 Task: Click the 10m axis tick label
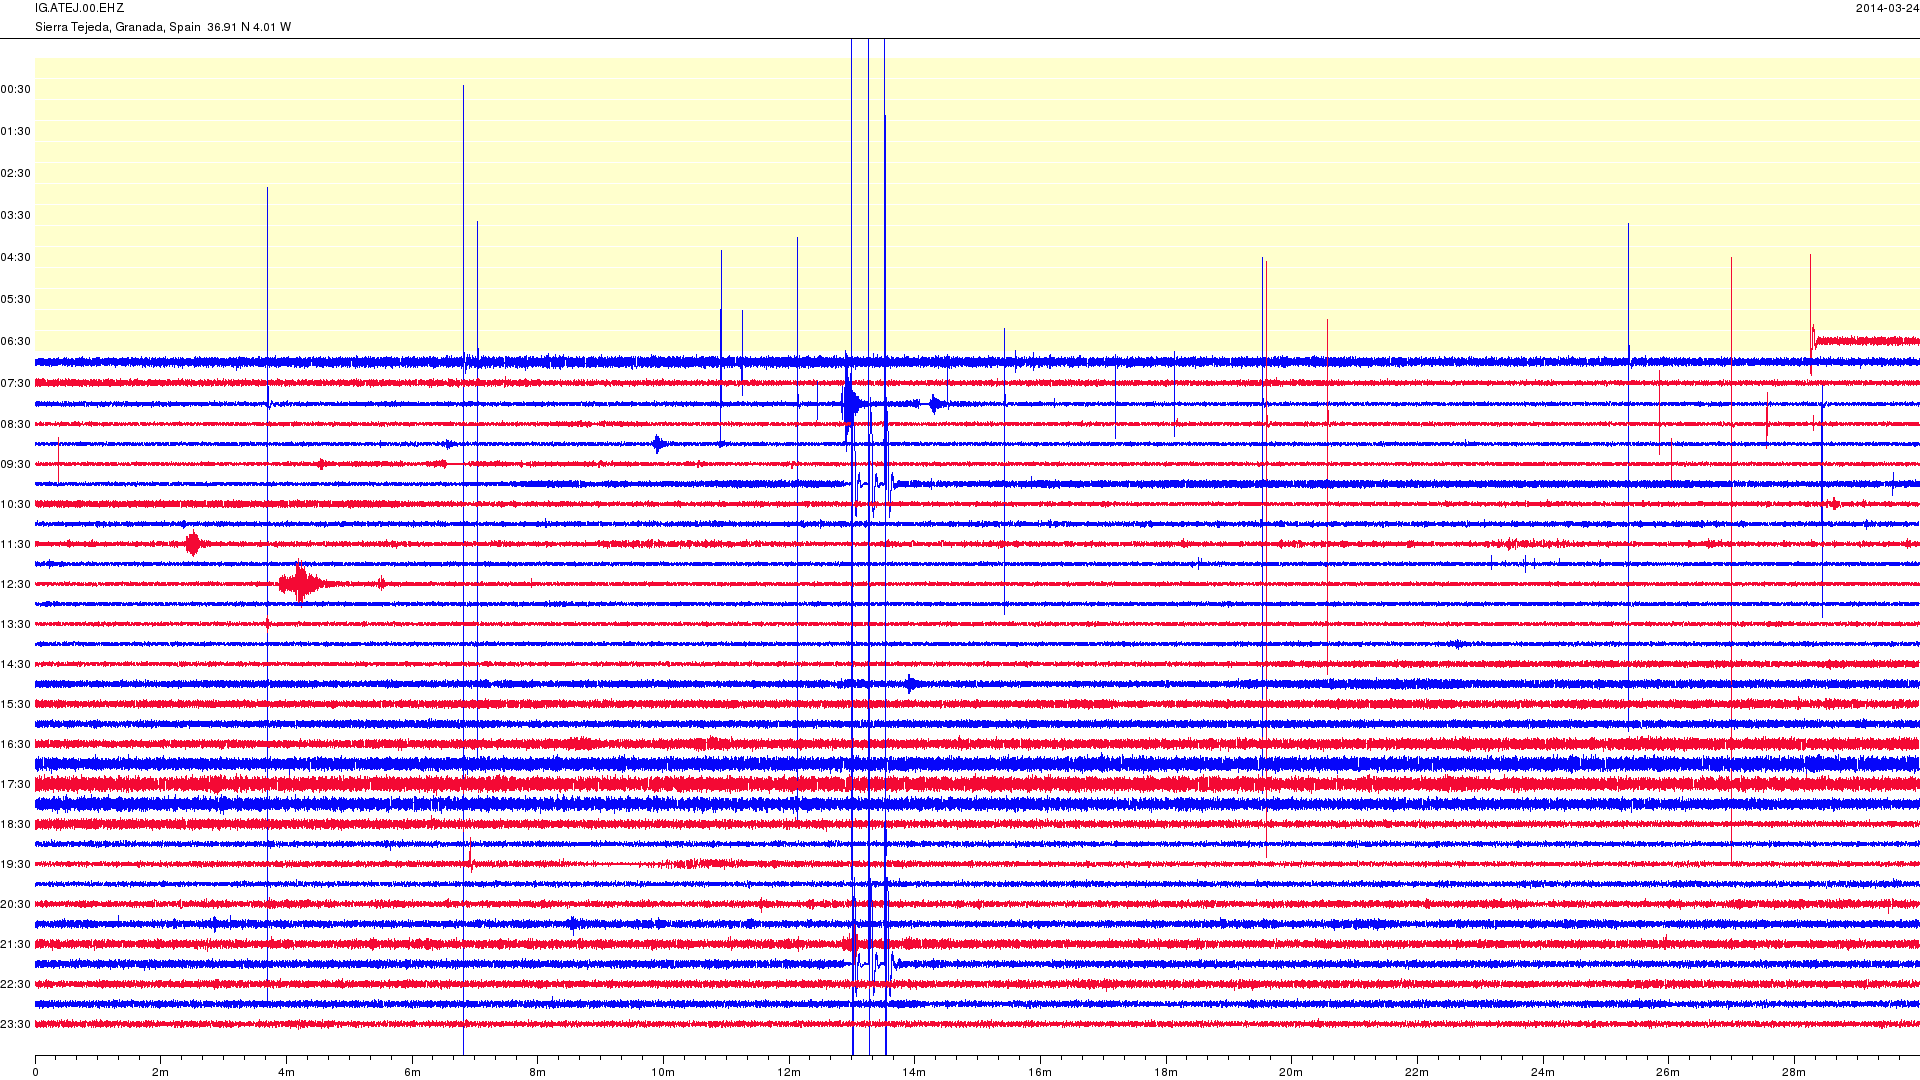pyautogui.click(x=663, y=1072)
